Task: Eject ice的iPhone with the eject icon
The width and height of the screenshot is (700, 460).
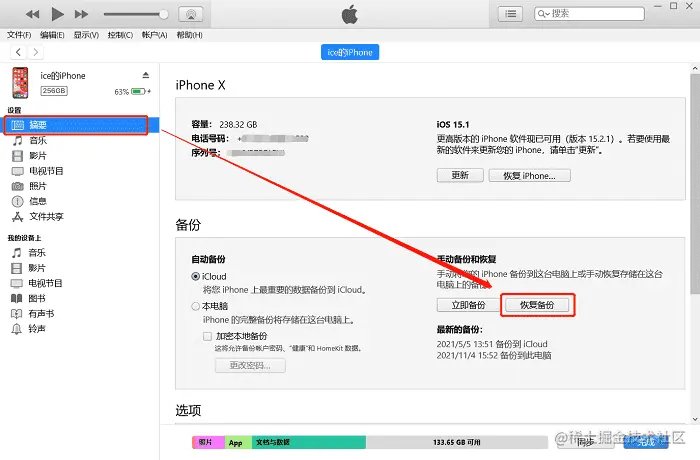Action: point(146,75)
